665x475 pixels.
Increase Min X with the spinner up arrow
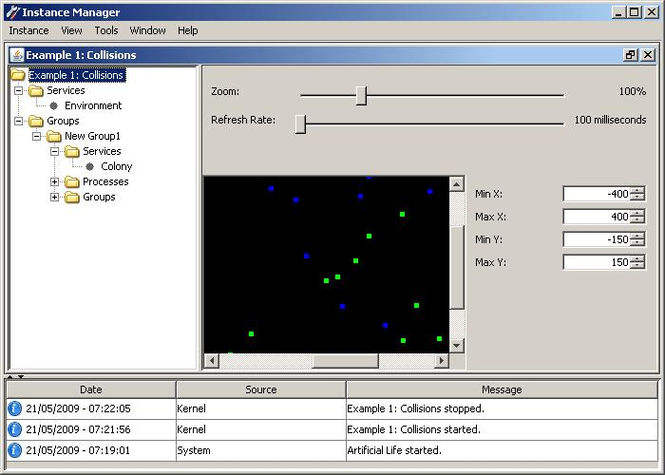click(x=637, y=190)
